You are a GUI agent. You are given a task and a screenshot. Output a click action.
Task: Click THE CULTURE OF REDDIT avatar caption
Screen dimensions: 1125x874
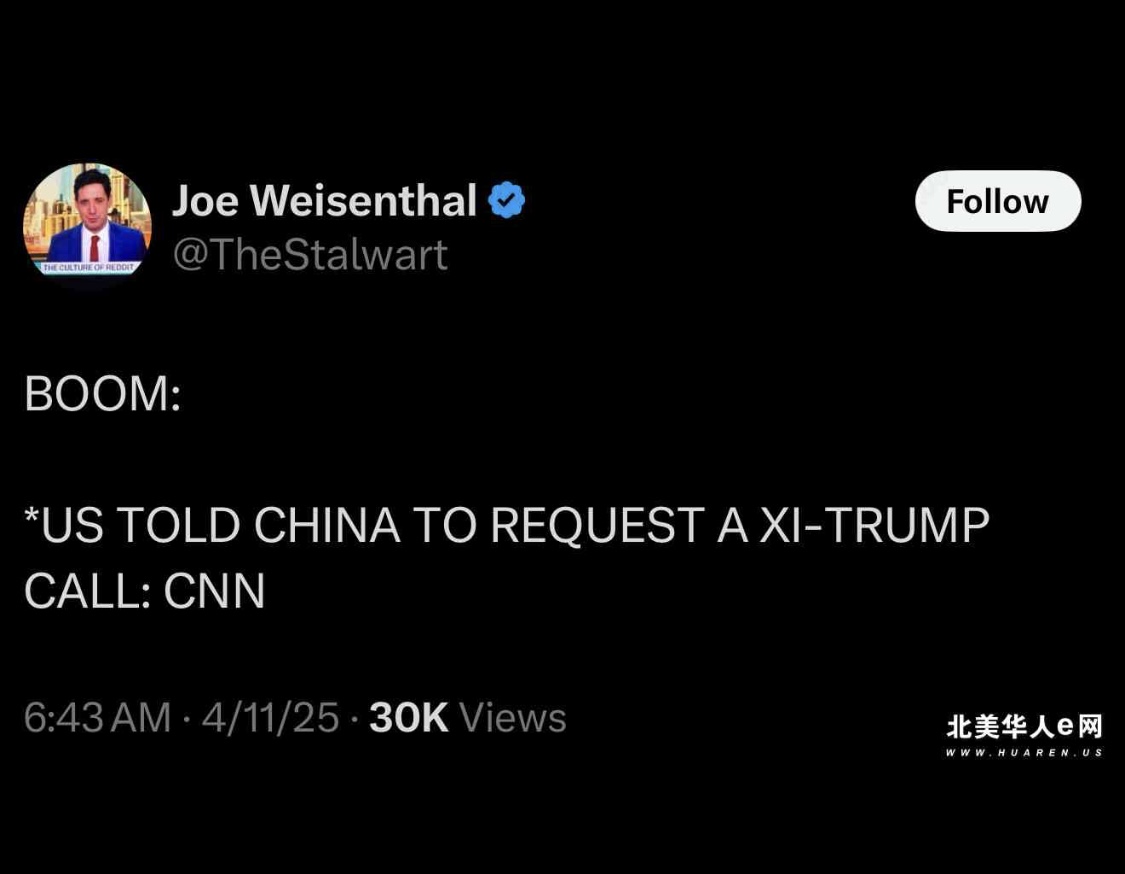(88, 268)
